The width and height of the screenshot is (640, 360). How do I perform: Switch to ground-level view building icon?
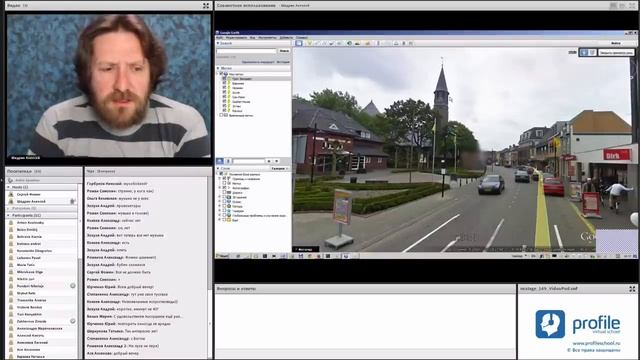(x=592, y=52)
